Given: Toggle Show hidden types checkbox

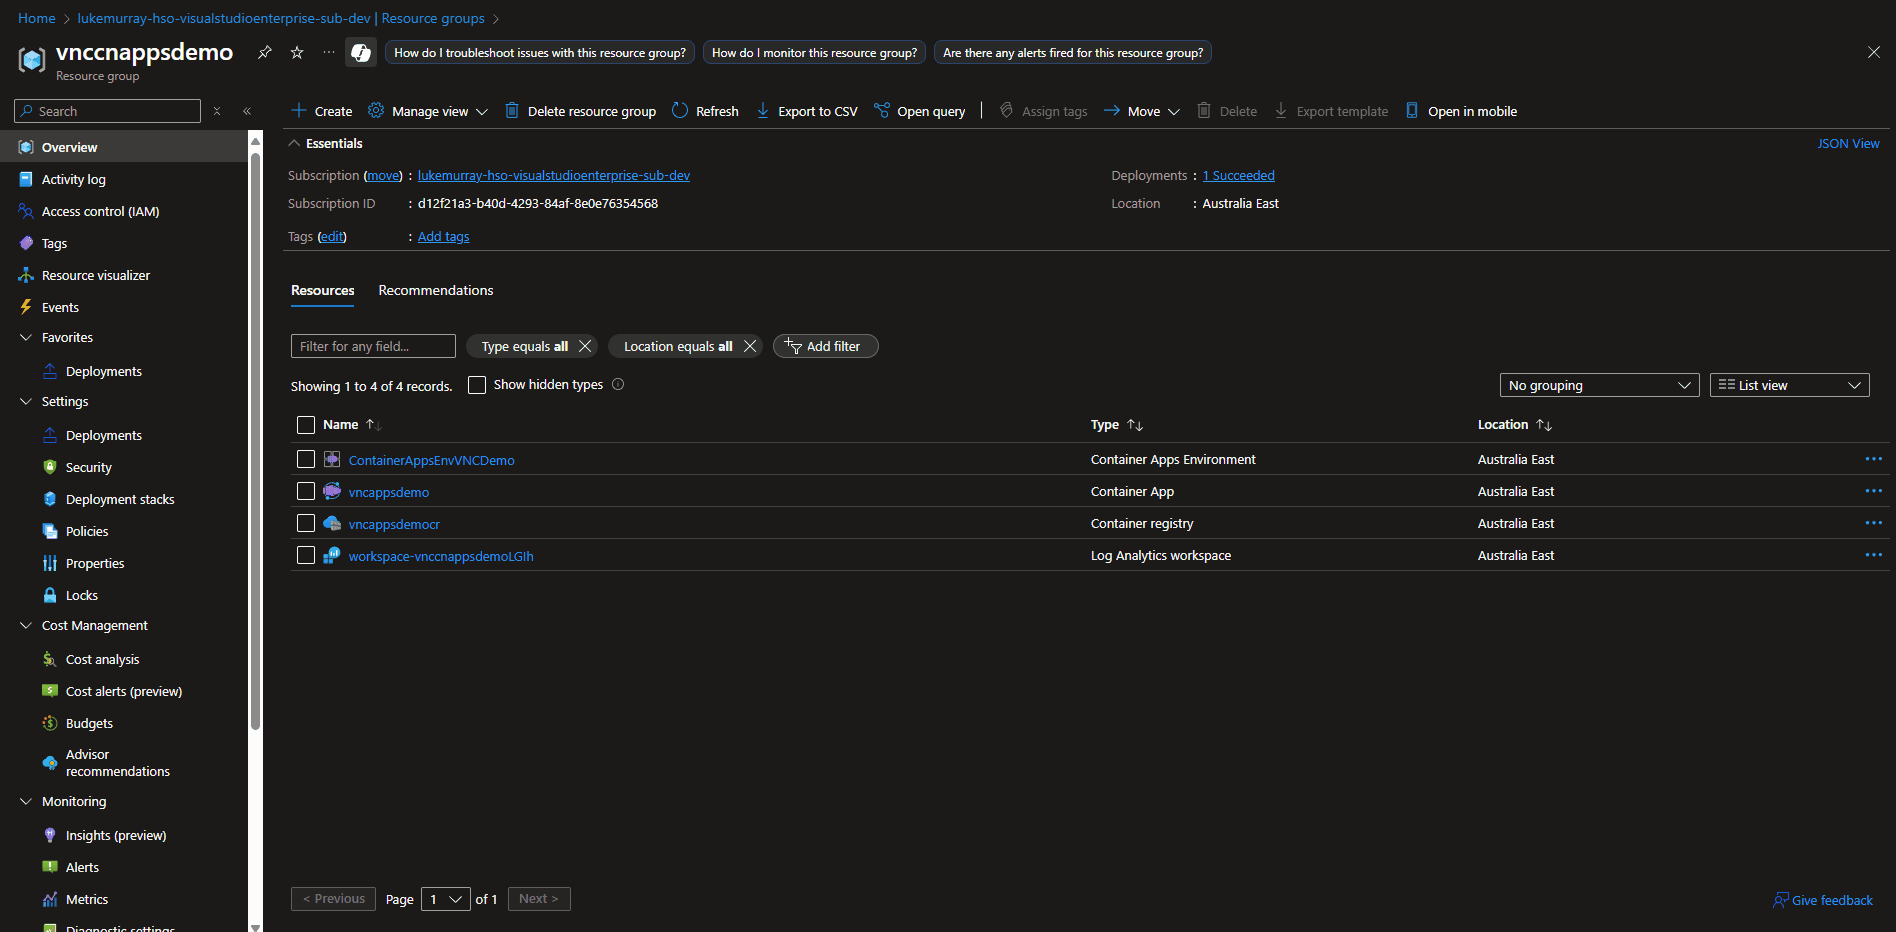Looking at the screenshot, I should [477, 385].
